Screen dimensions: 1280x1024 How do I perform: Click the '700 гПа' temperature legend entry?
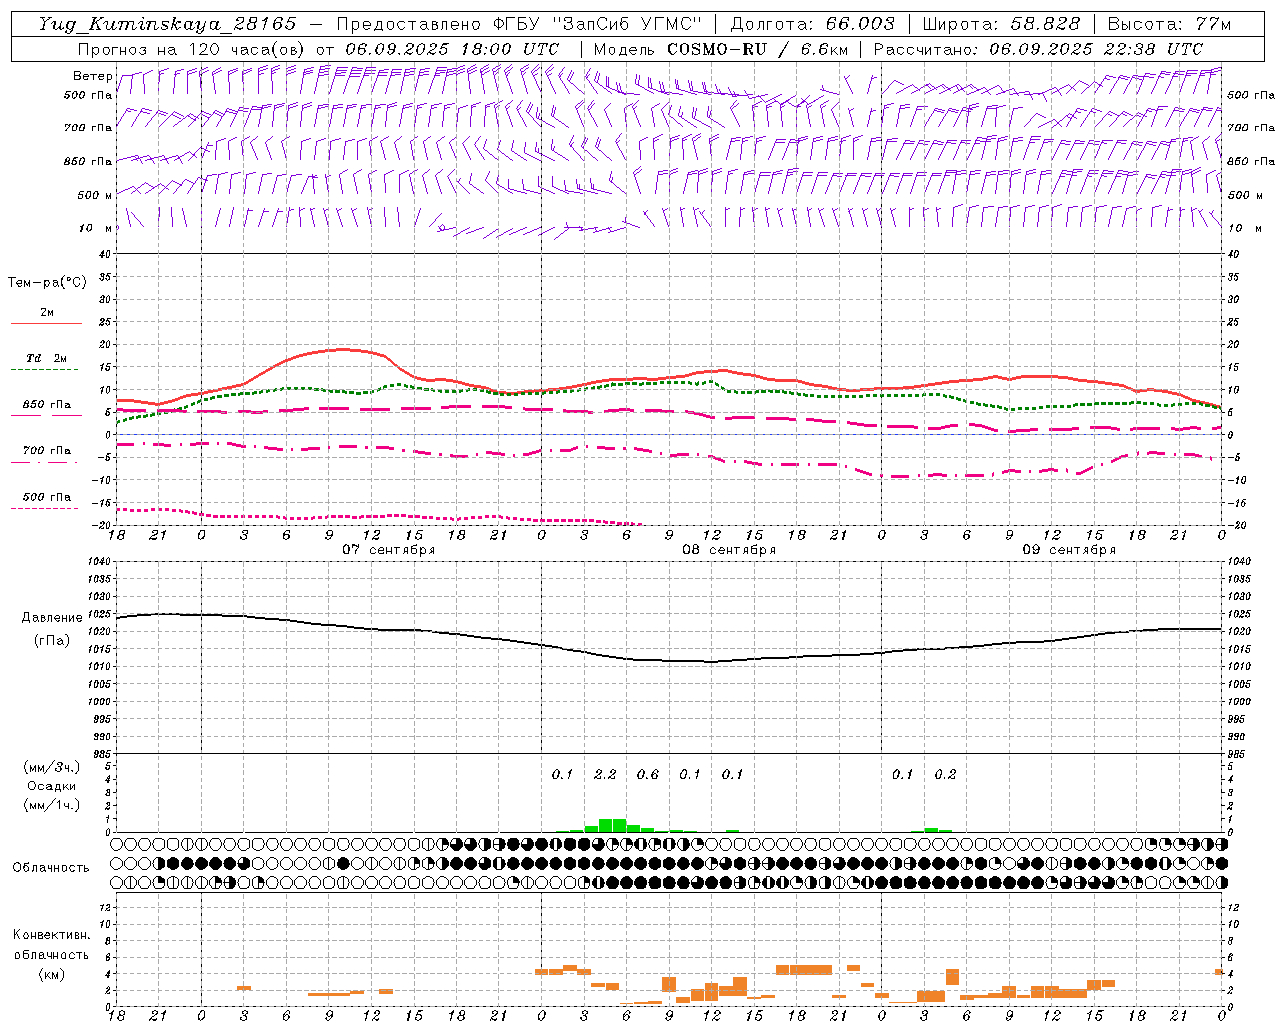click(x=46, y=451)
